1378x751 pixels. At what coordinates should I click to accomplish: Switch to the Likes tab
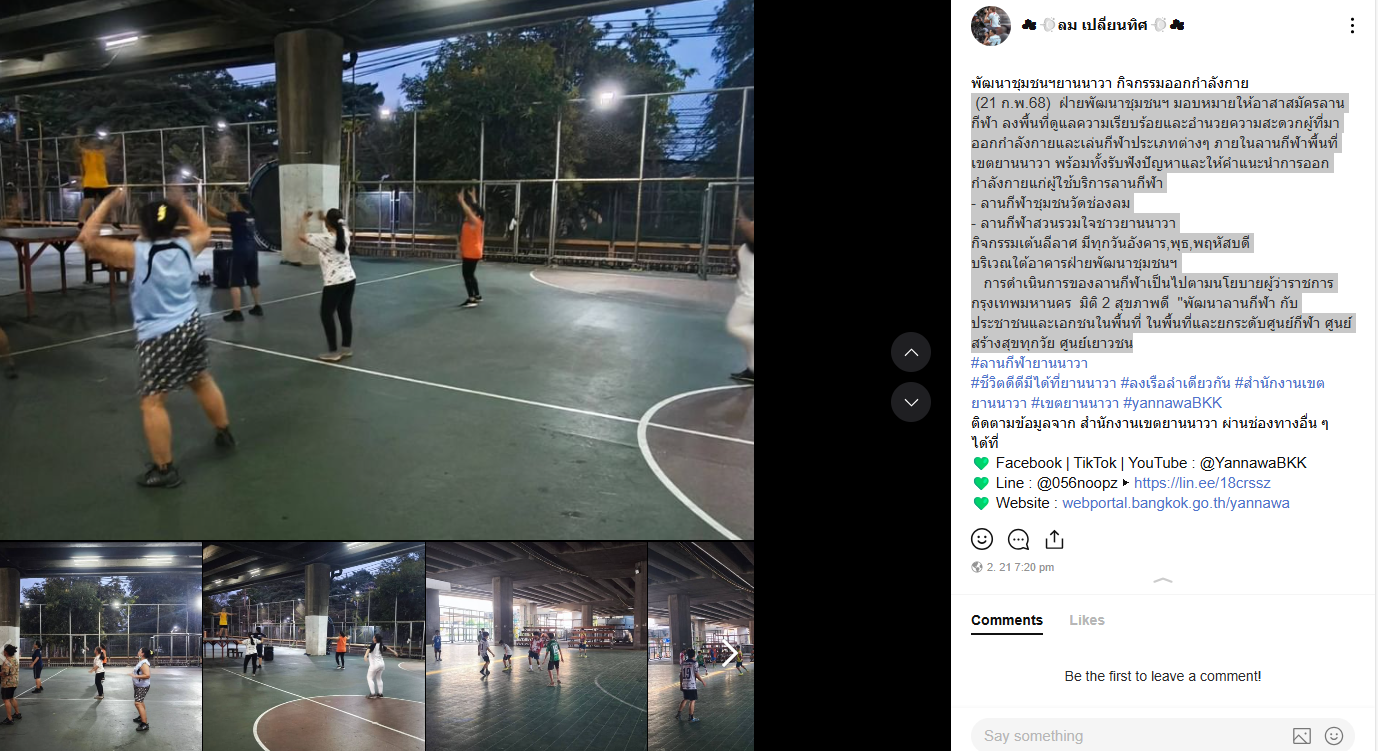1087,620
